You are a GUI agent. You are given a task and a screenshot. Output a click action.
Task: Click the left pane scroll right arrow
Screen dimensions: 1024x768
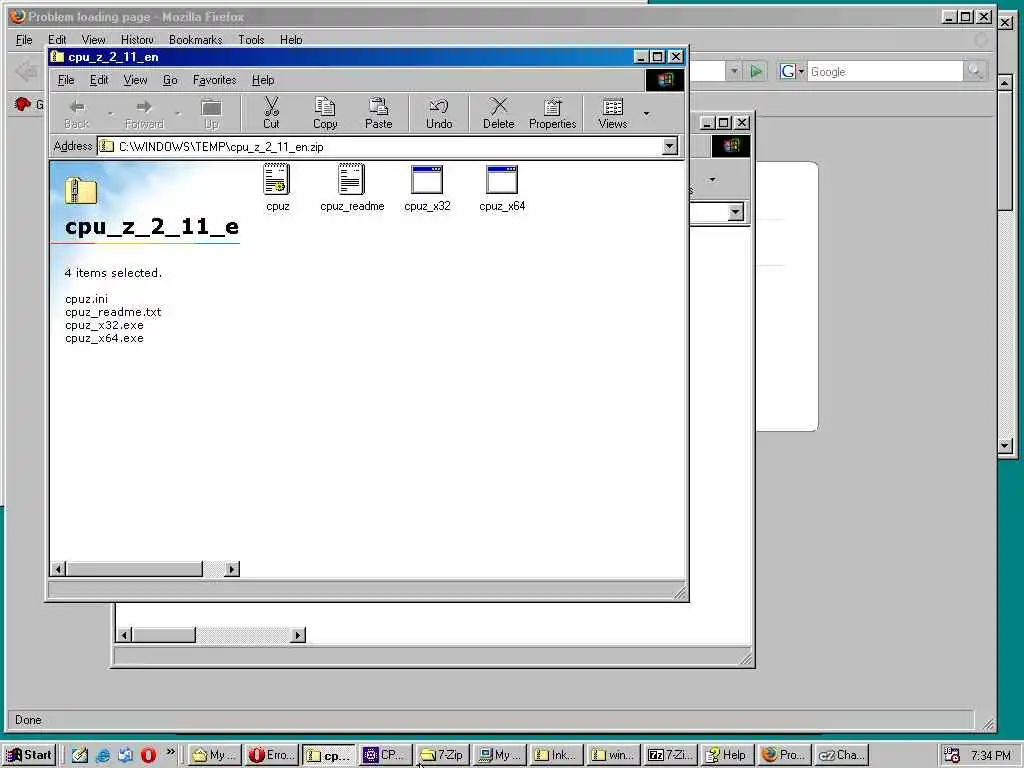[x=231, y=569]
